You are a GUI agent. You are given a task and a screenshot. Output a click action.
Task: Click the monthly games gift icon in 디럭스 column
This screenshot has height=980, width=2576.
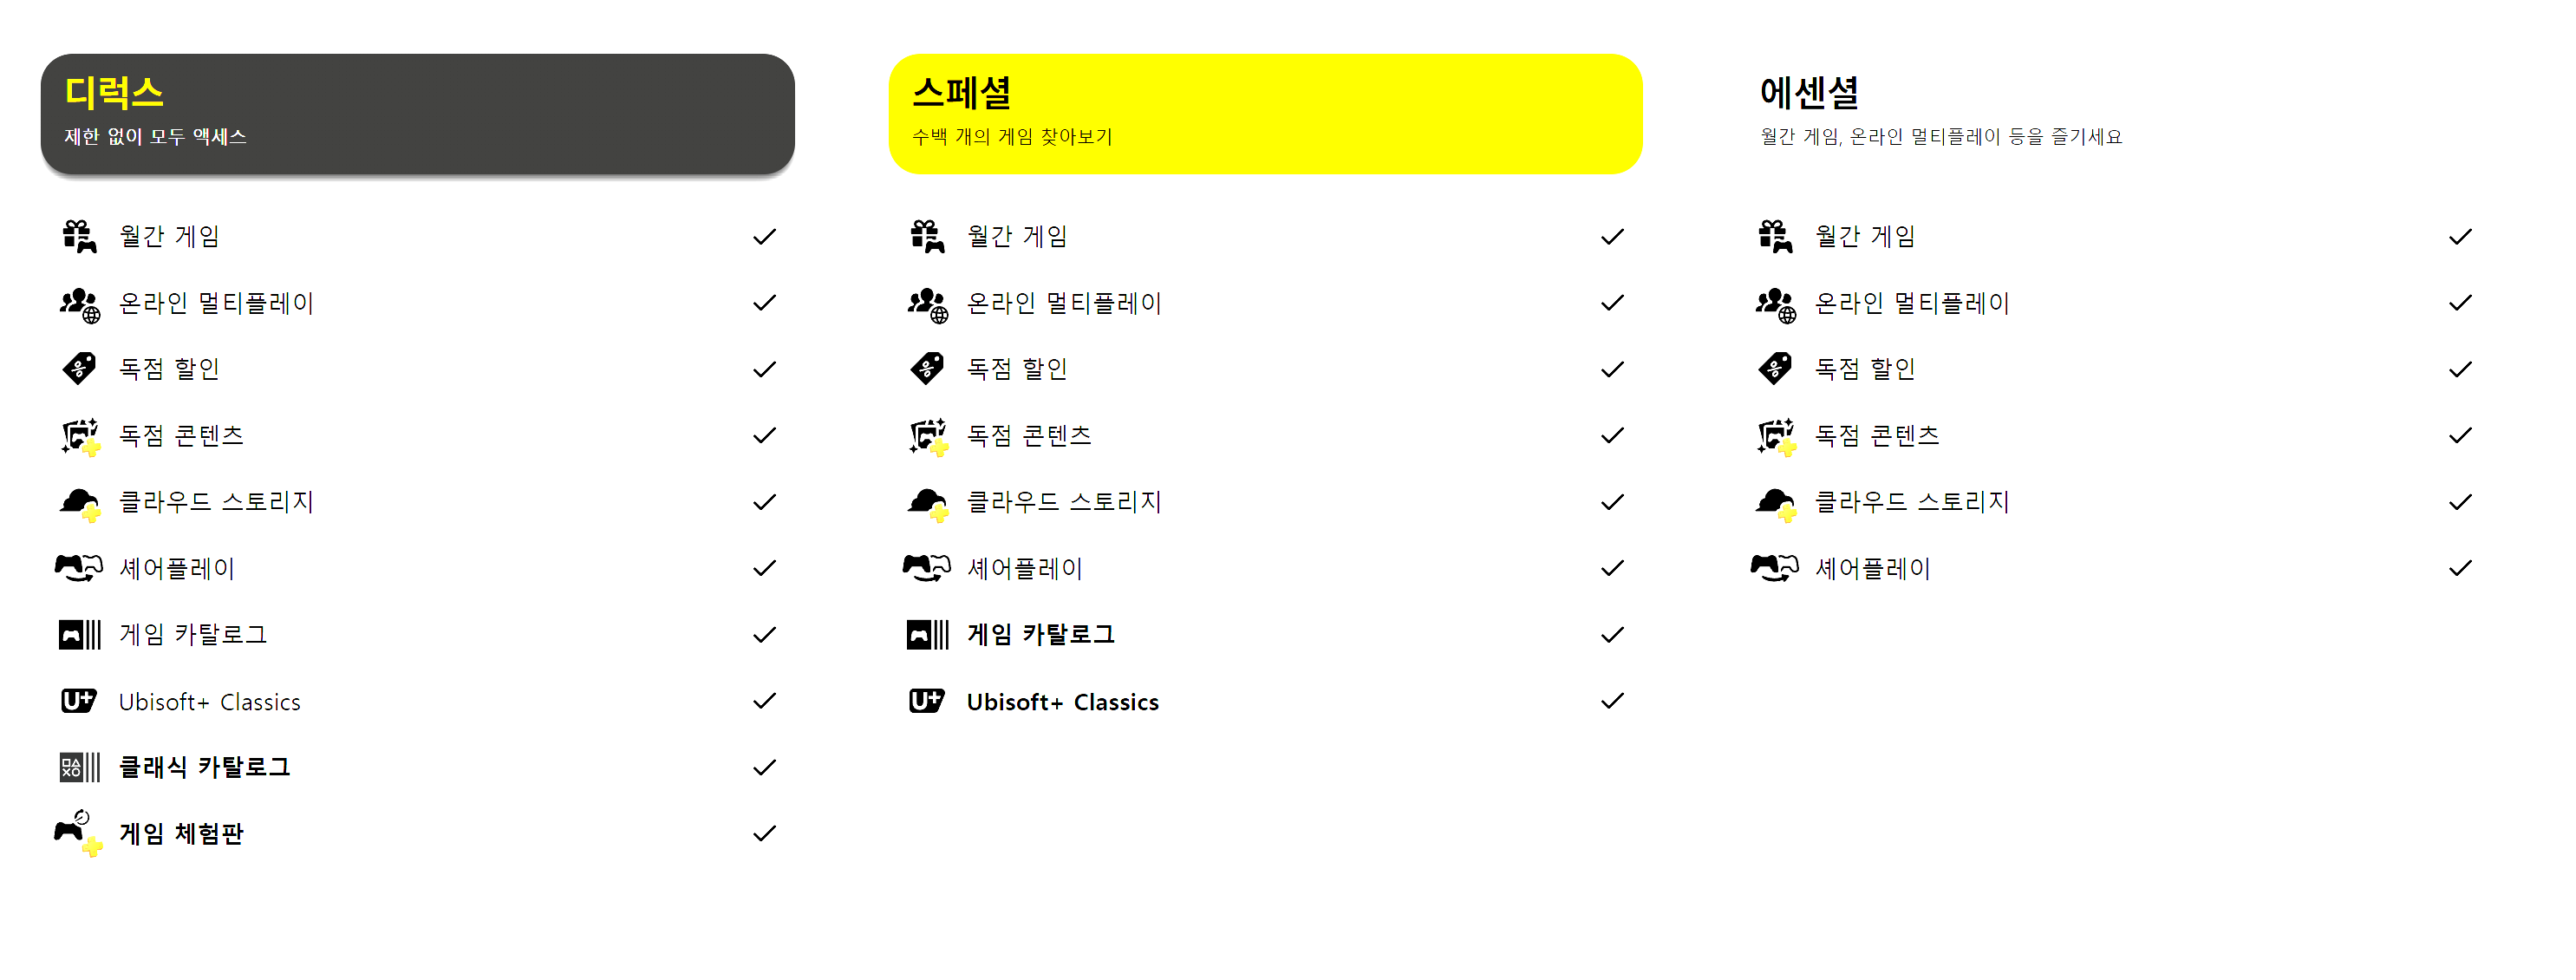pyautogui.click(x=79, y=237)
